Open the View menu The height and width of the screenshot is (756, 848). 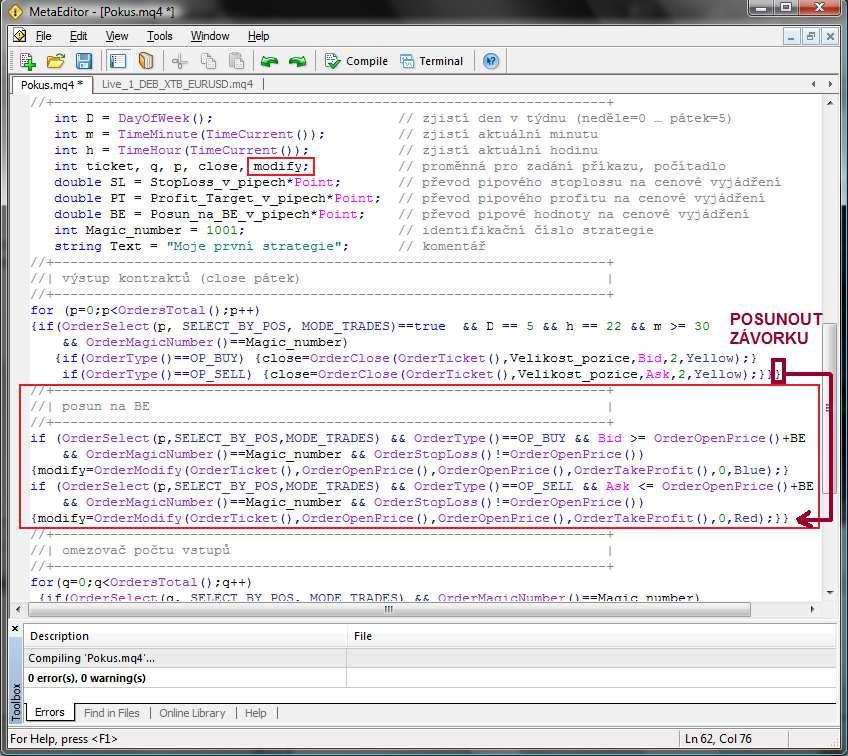[x=117, y=36]
